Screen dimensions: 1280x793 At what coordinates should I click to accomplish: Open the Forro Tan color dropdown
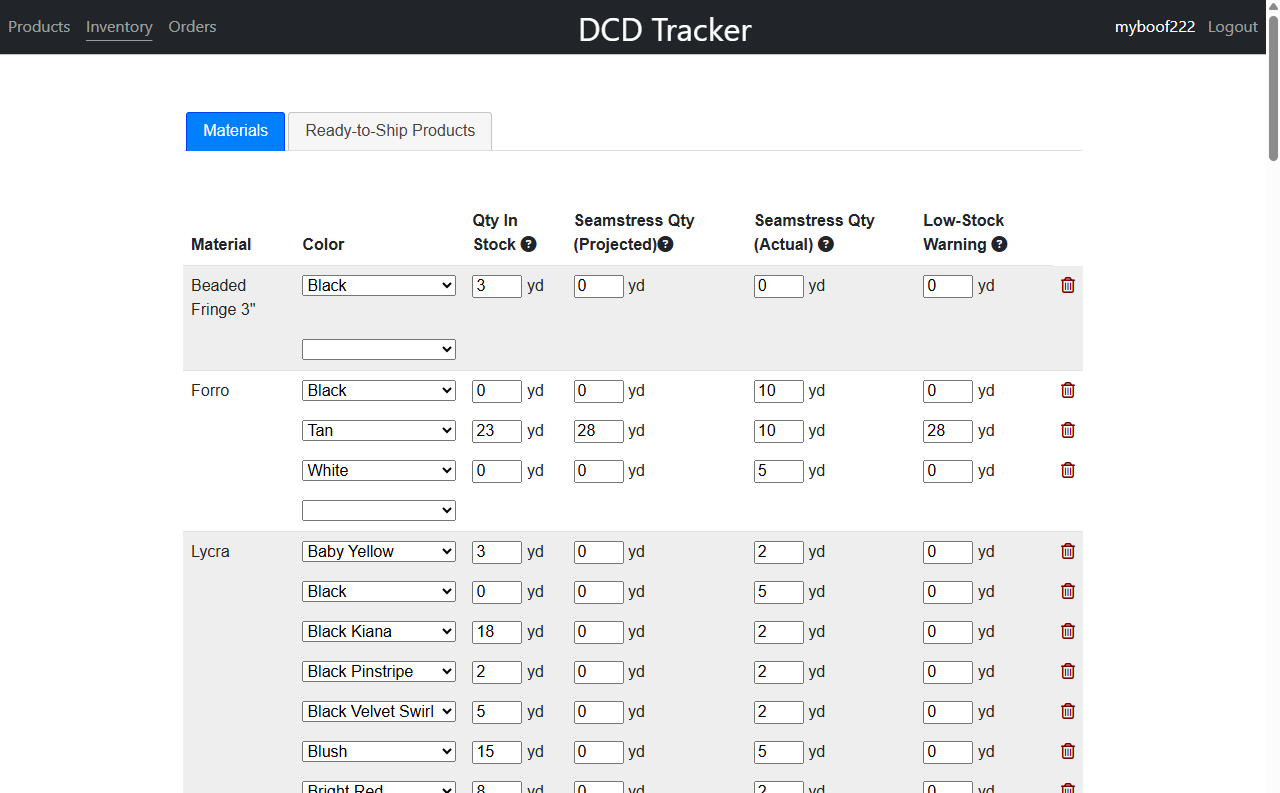click(x=379, y=430)
